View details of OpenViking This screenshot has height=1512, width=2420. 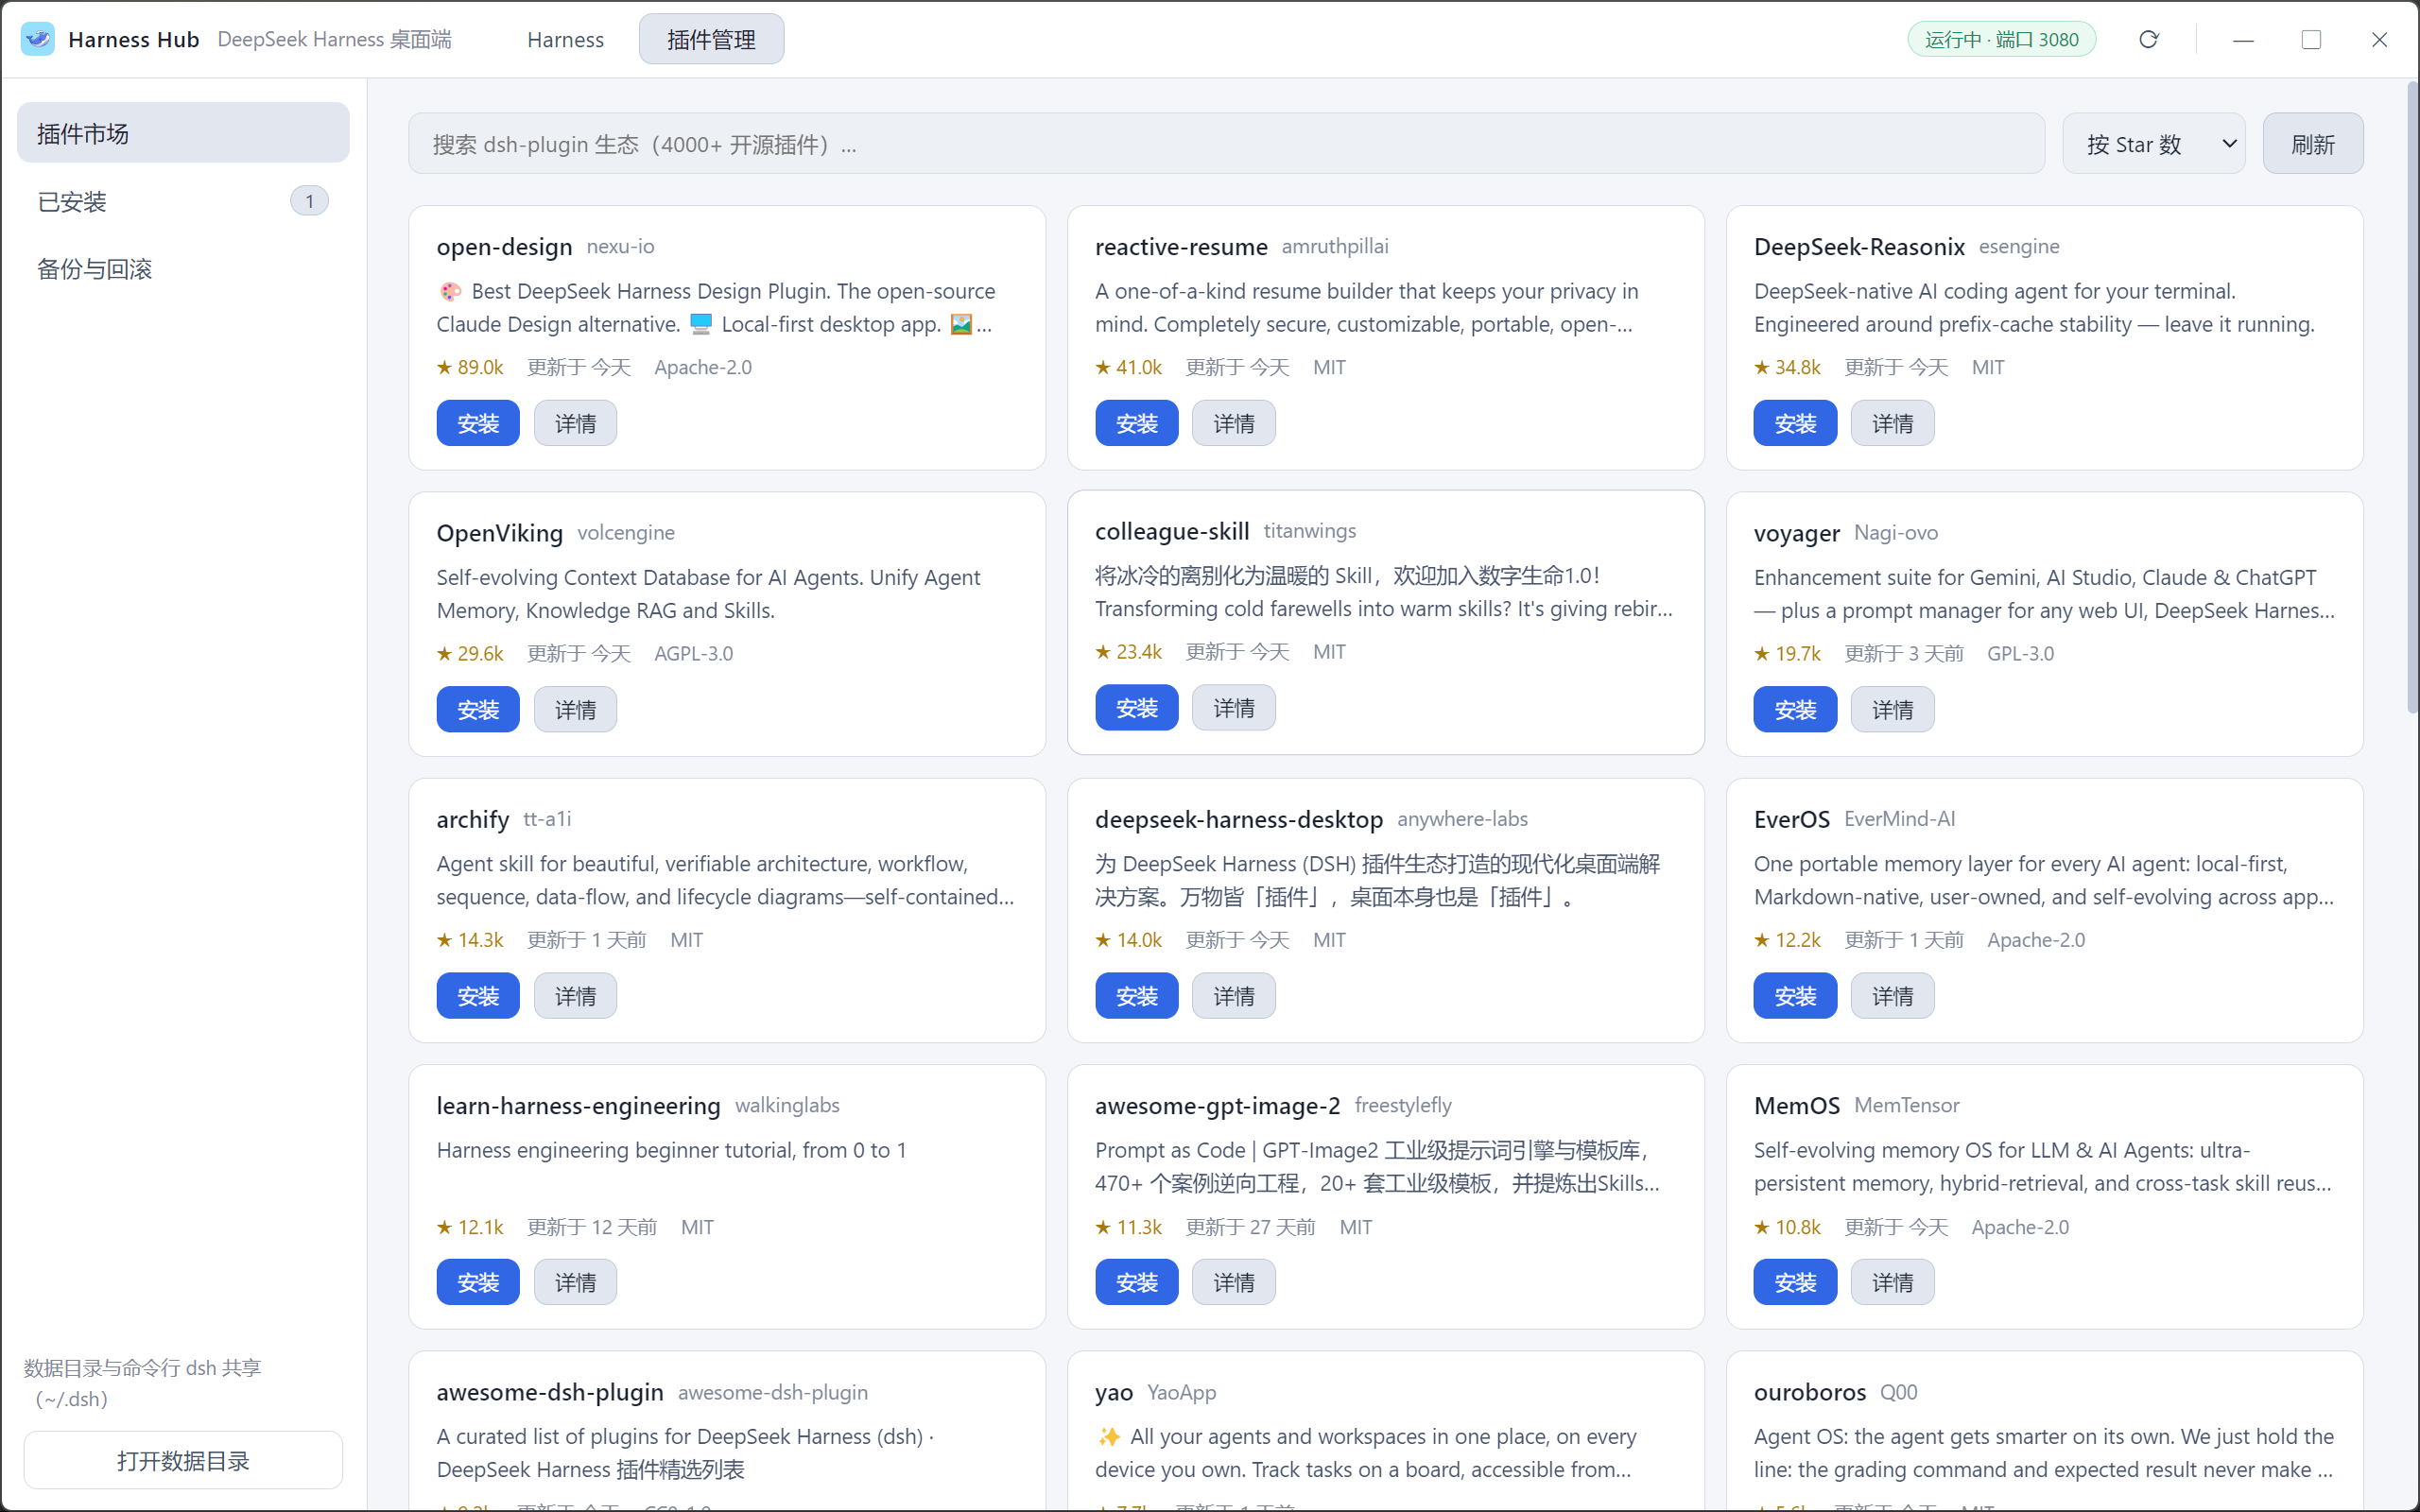click(575, 709)
